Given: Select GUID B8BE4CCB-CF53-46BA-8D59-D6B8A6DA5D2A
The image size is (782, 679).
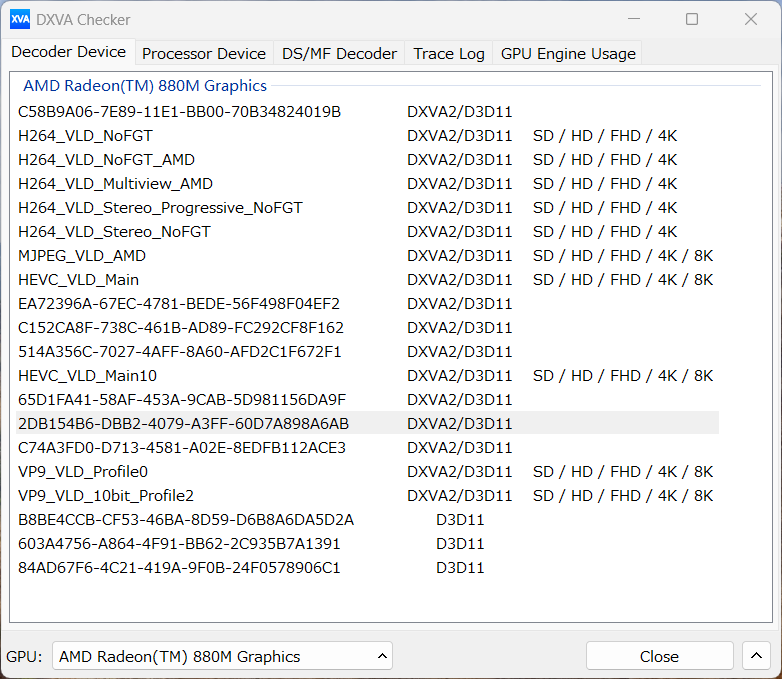Looking at the screenshot, I should 367,519.
